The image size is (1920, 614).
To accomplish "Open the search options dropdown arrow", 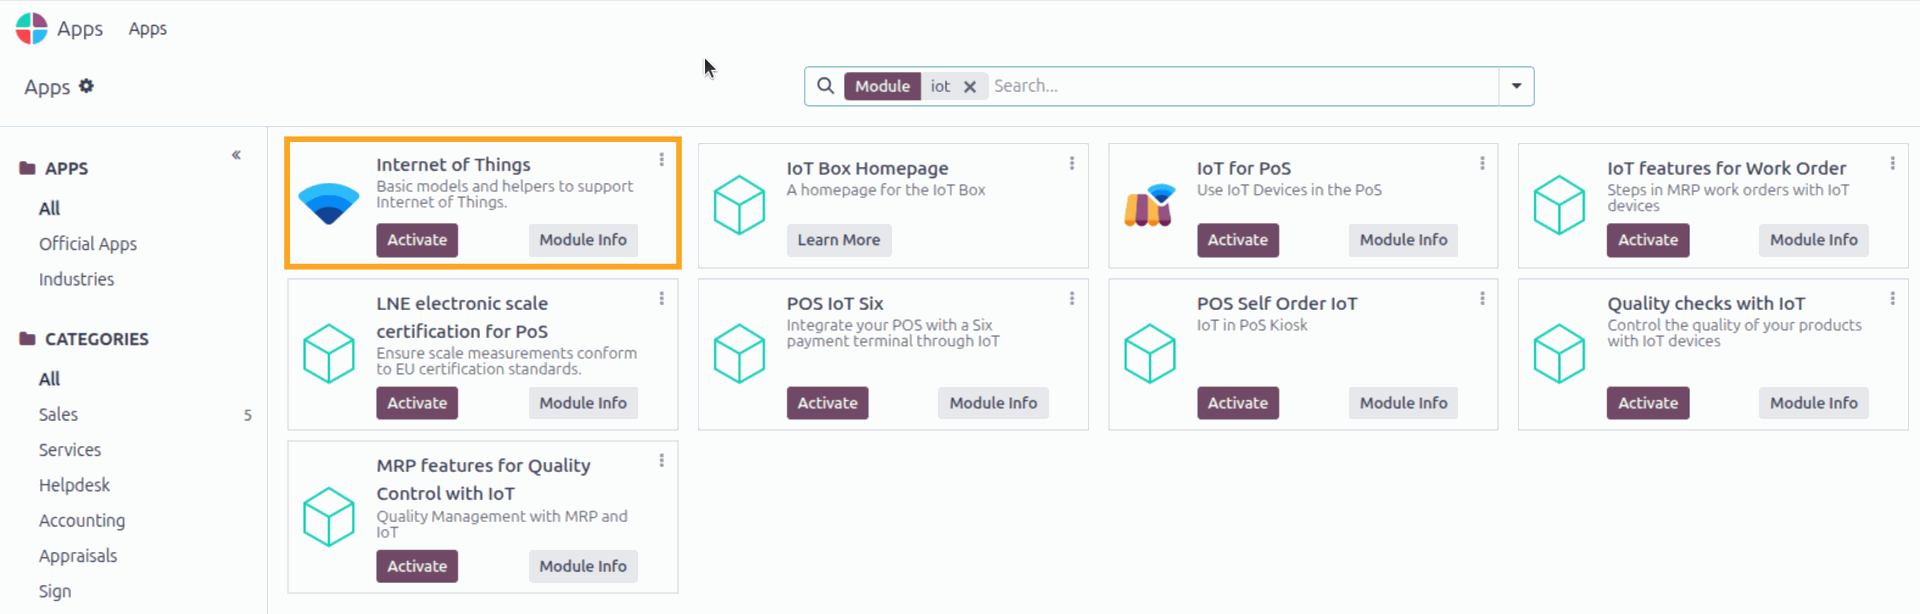I will (1516, 86).
